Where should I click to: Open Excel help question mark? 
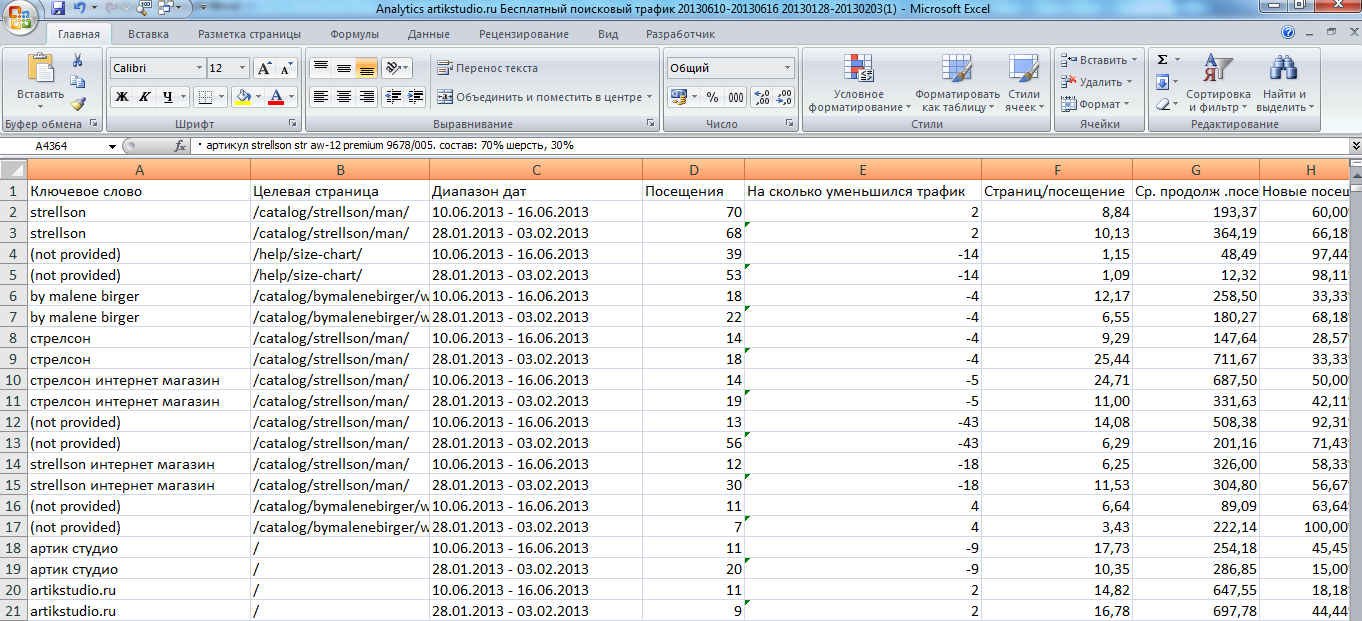[x=1288, y=33]
